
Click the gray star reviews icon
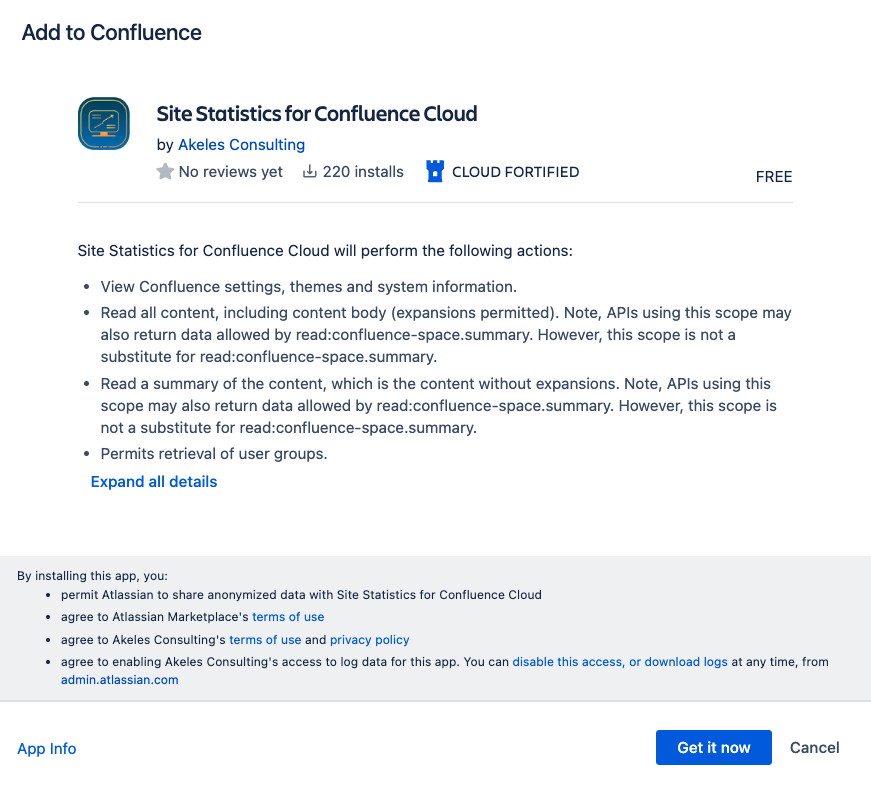coord(165,172)
